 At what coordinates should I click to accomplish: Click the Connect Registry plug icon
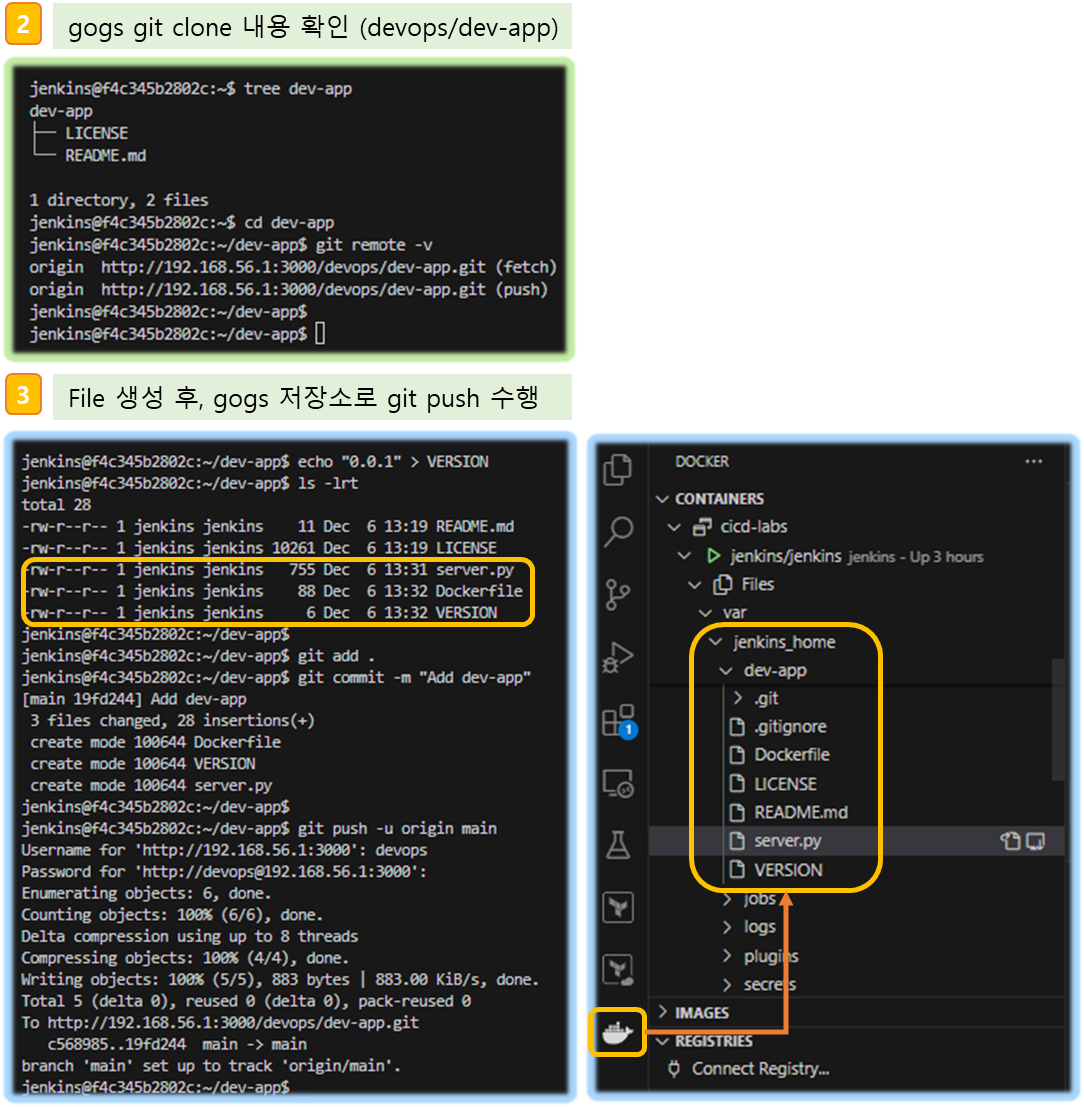pos(674,1069)
